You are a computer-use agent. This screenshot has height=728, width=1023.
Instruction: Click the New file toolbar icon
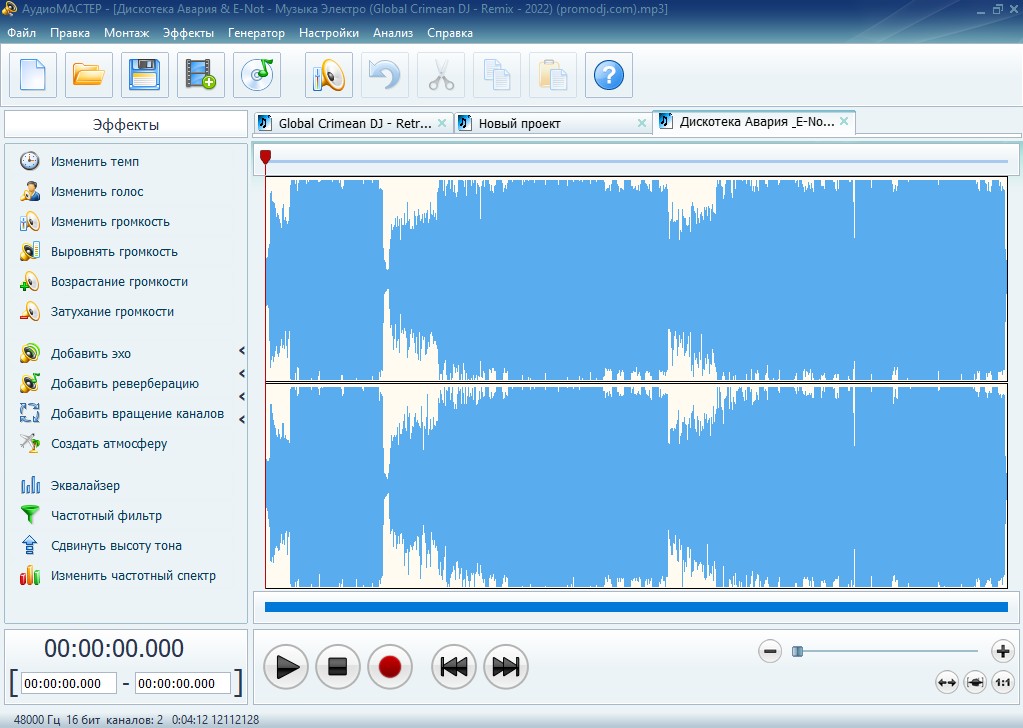33,75
